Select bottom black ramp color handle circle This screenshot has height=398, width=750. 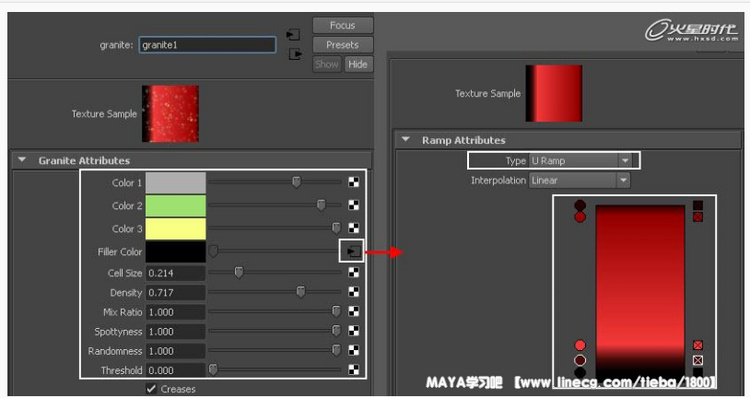(x=580, y=373)
